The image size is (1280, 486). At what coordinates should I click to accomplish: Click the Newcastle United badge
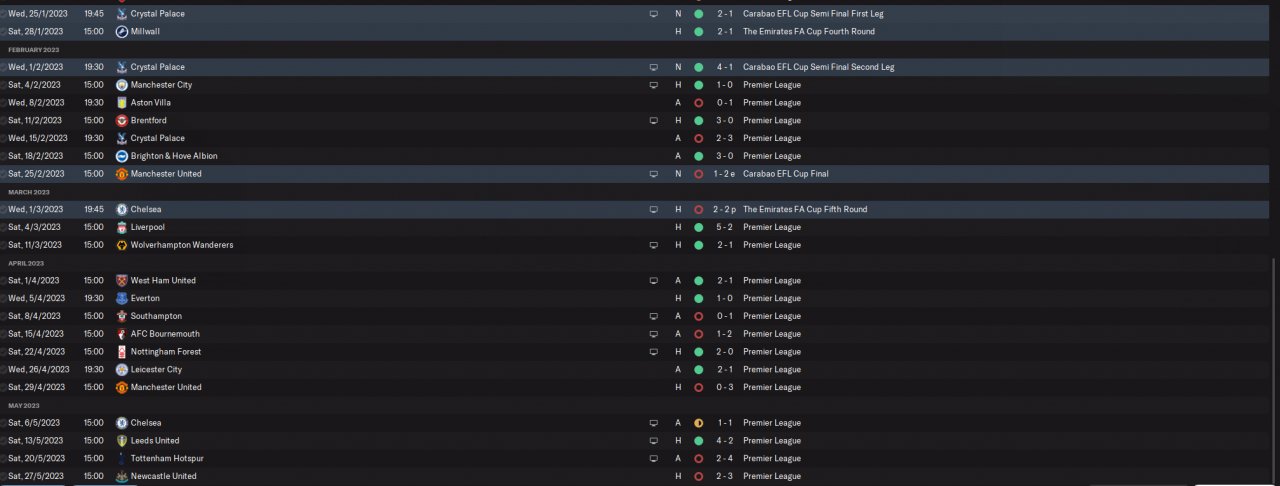pyautogui.click(x=121, y=476)
